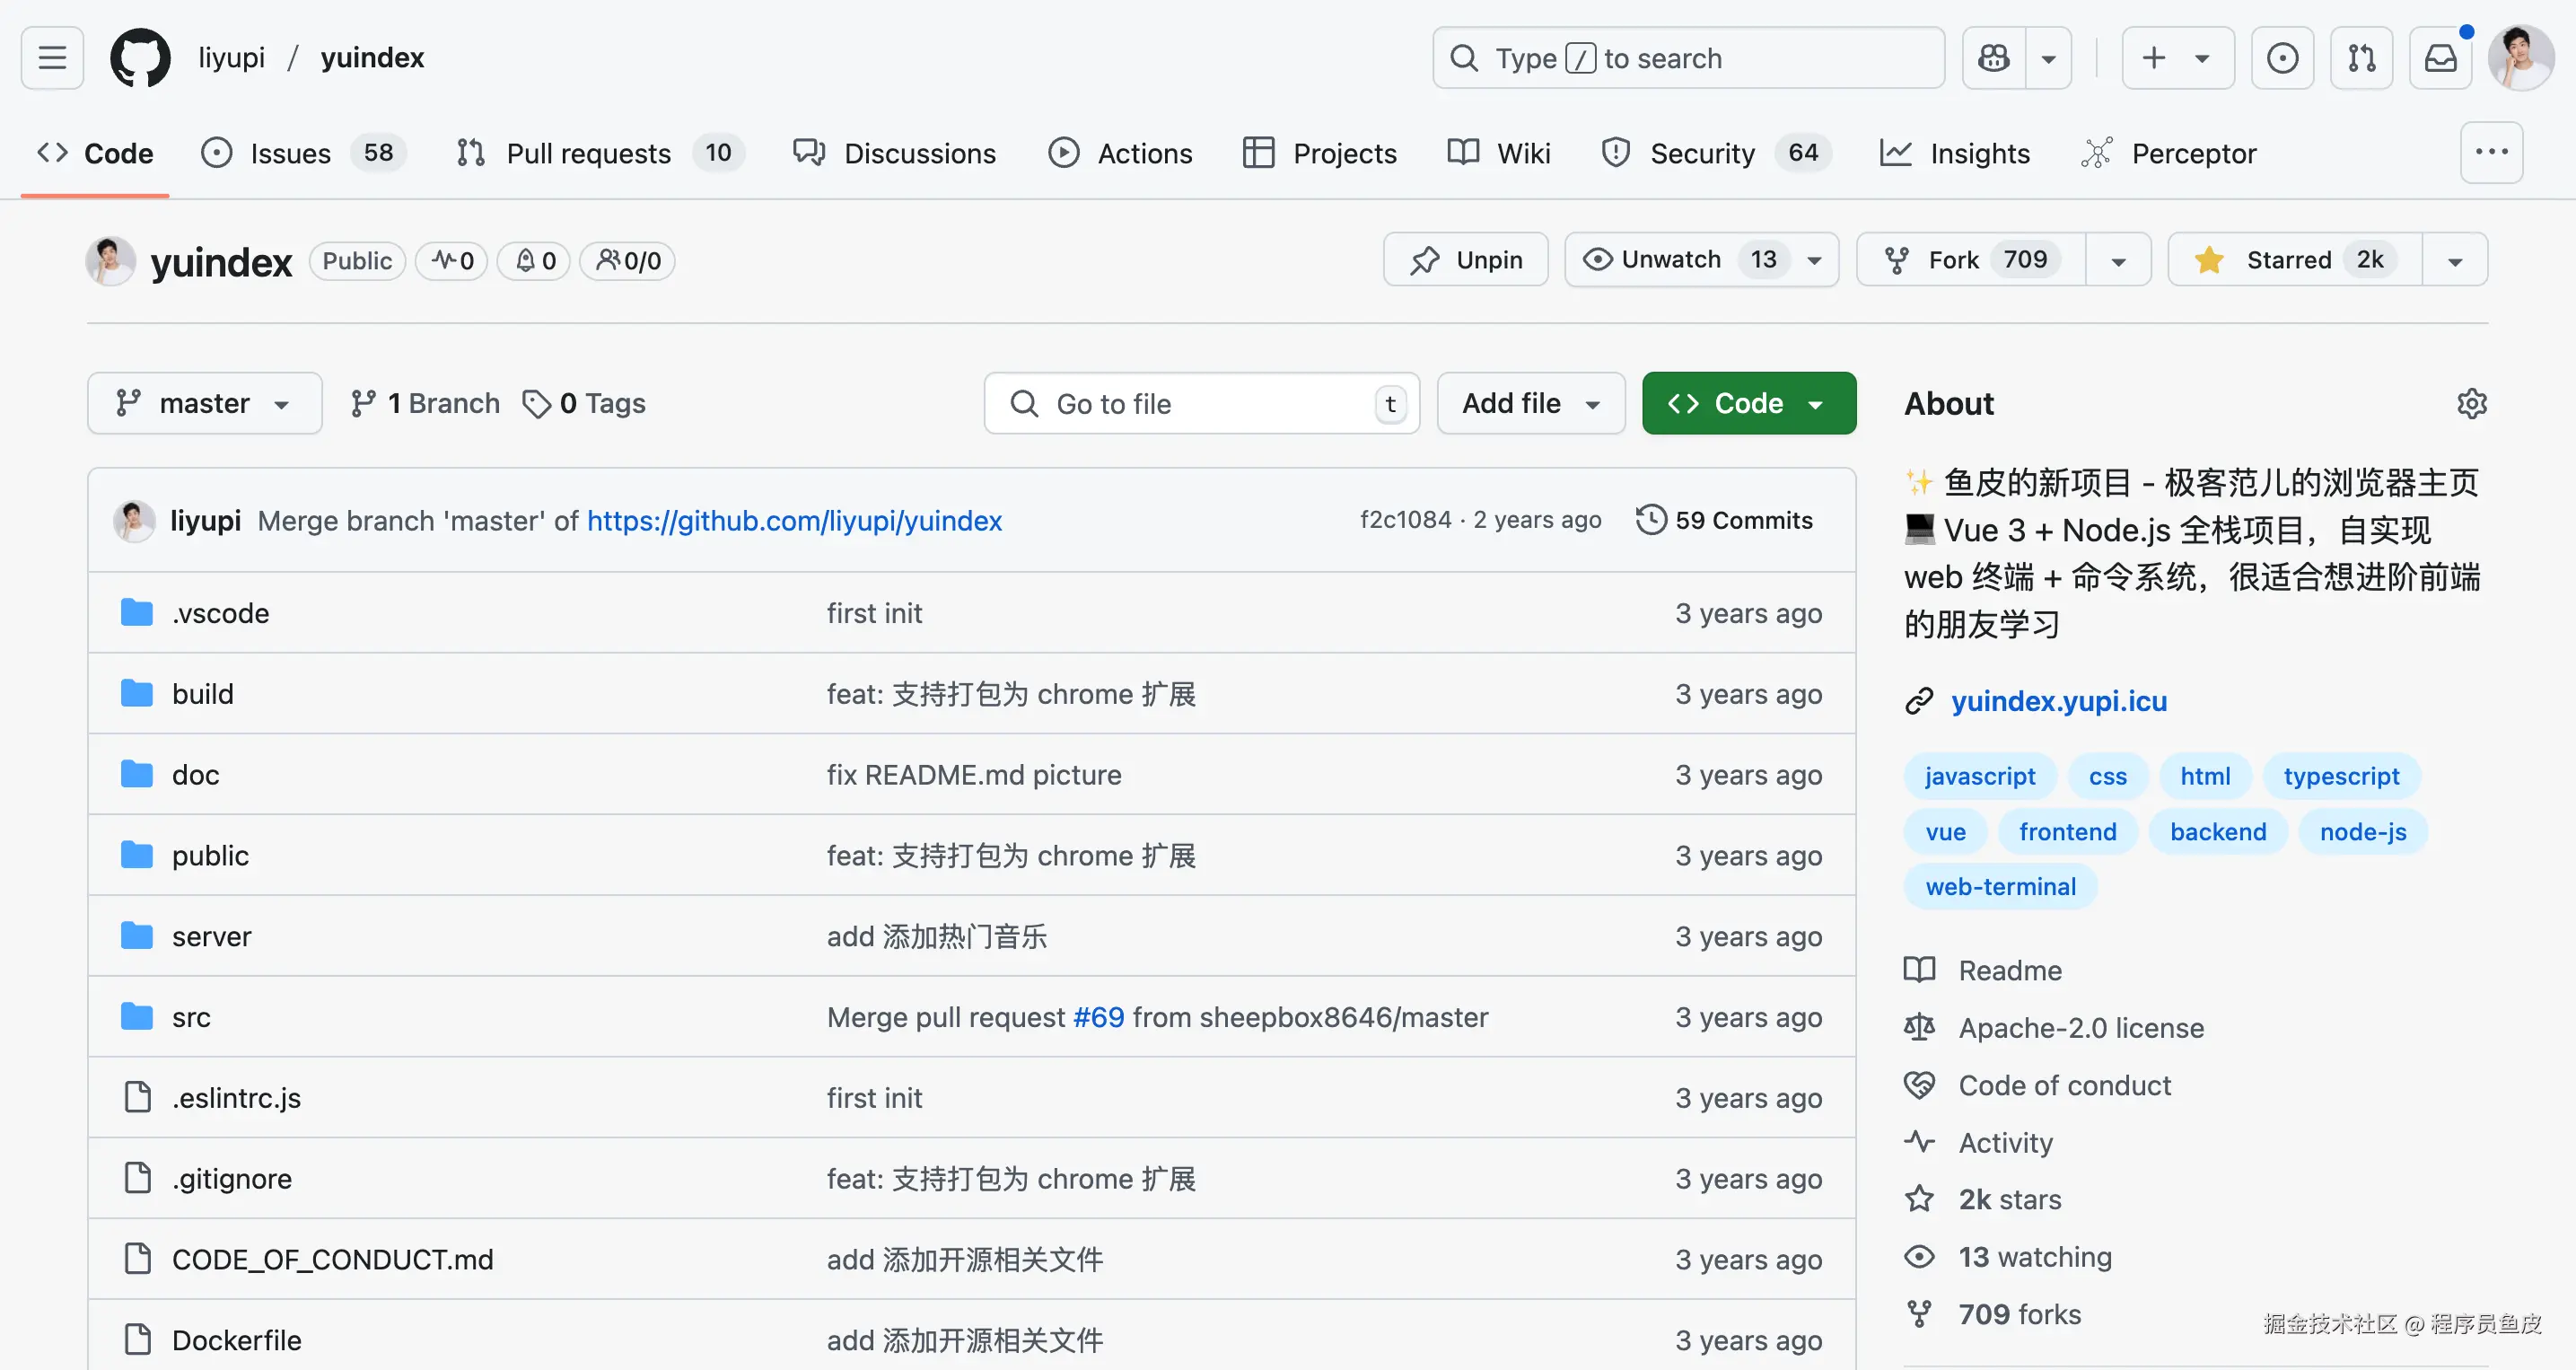The height and width of the screenshot is (1370, 2576).
Task: Open the notifications inbox icon
Action: [2440, 58]
